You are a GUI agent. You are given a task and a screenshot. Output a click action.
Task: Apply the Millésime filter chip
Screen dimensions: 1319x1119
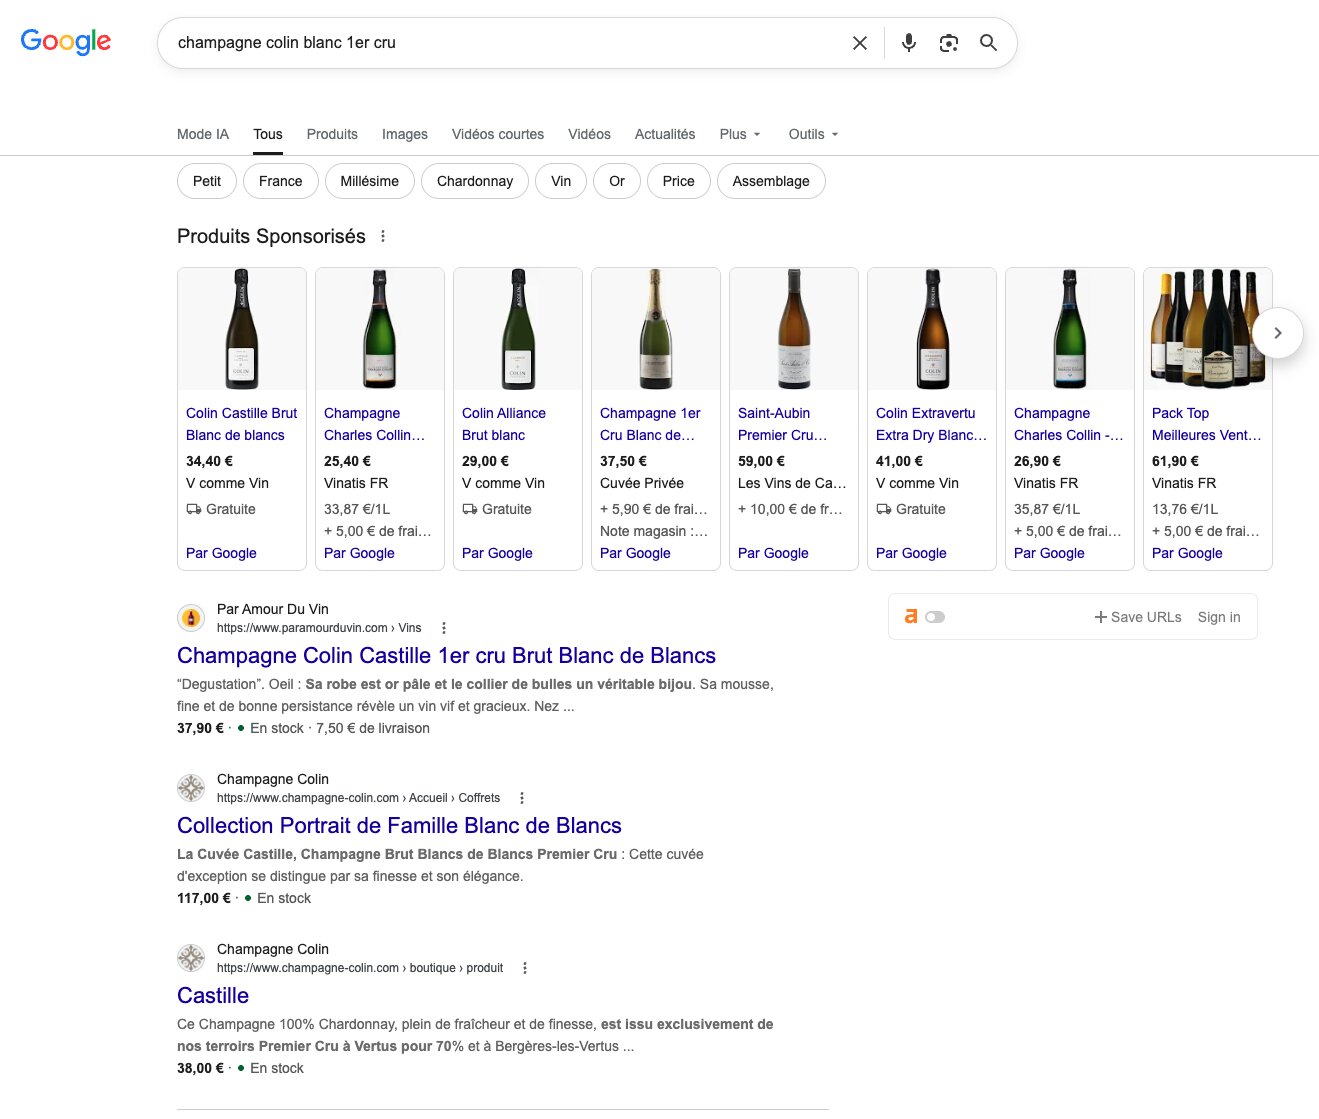(x=370, y=181)
